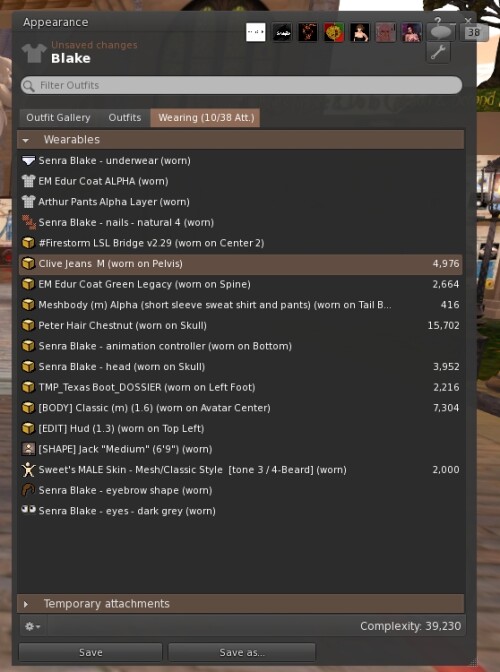Click the underwear icon for Senra Blake underwear
The width and height of the screenshot is (500, 672).
(28, 161)
